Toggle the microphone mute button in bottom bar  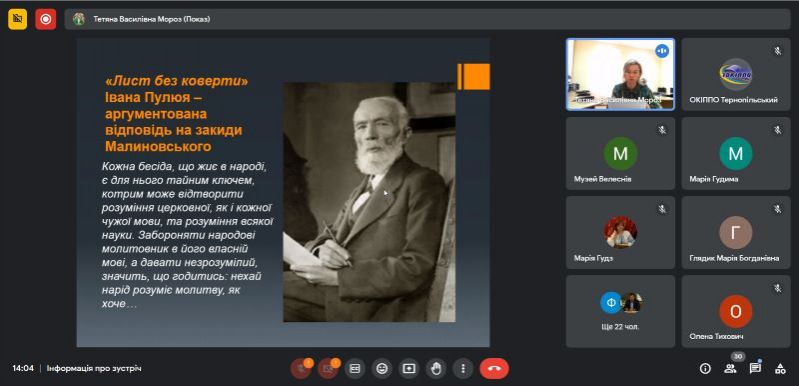tap(301, 368)
